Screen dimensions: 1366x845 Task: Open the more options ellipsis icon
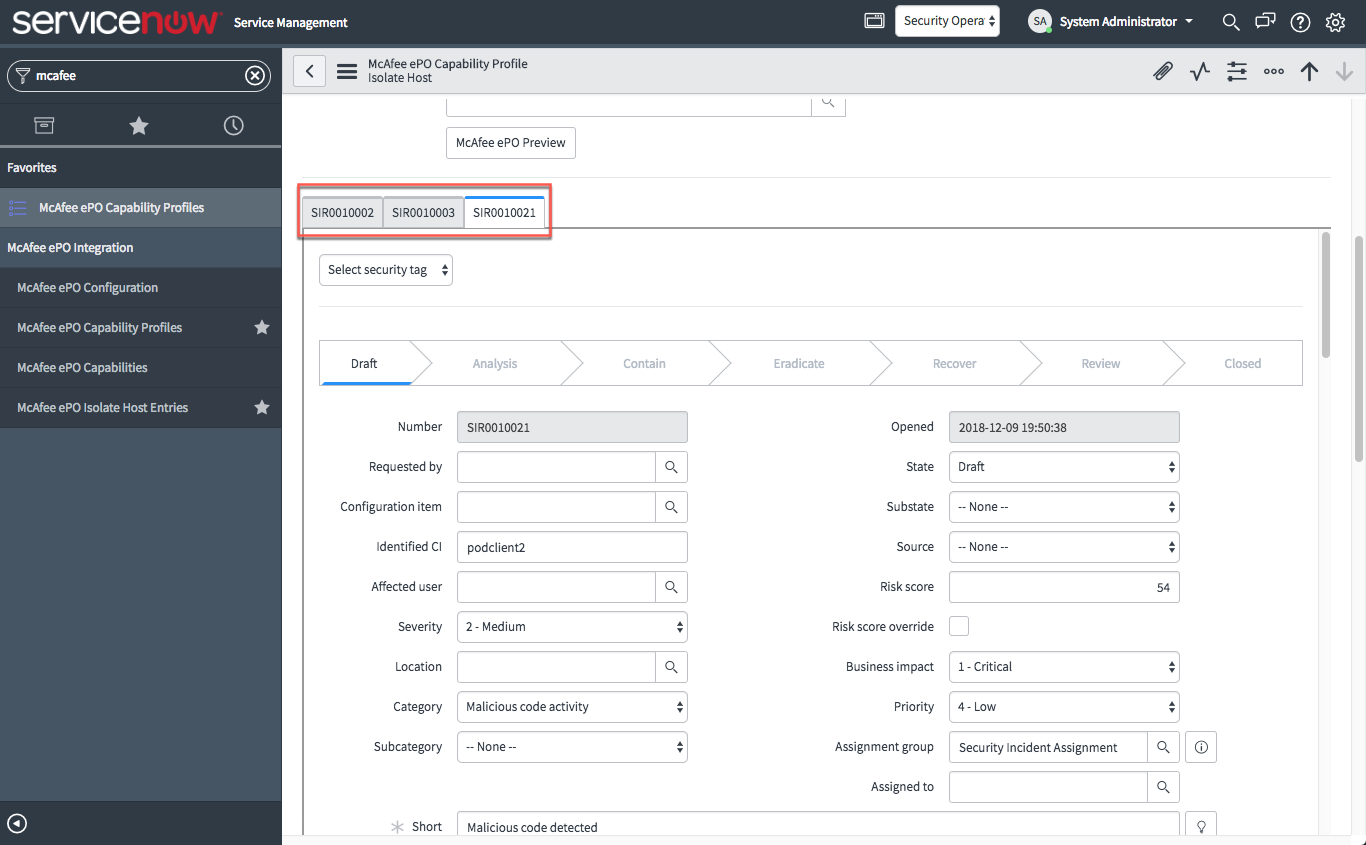pos(1274,71)
